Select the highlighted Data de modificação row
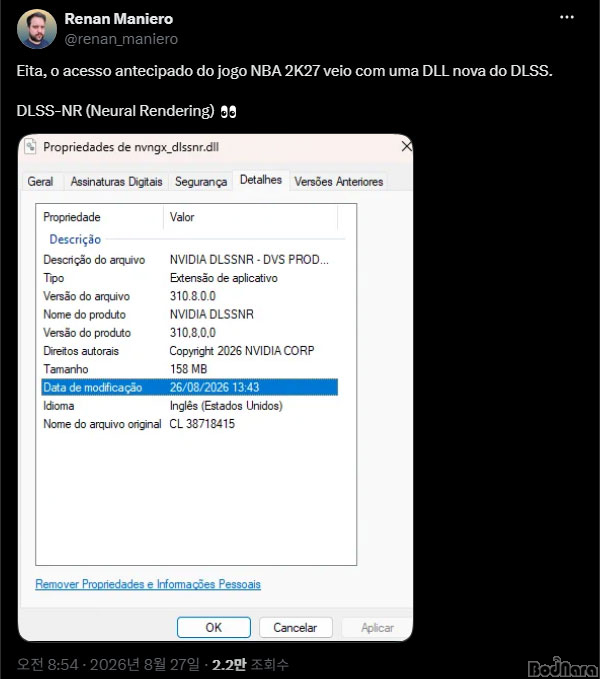The height and width of the screenshot is (679, 600). (x=190, y=387)
